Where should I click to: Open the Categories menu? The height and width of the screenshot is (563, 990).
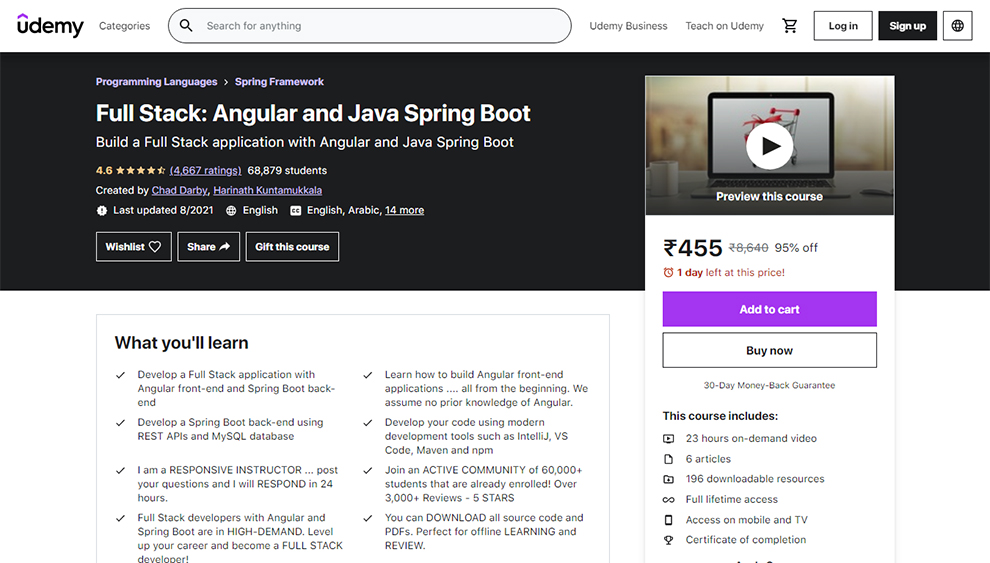124,26
